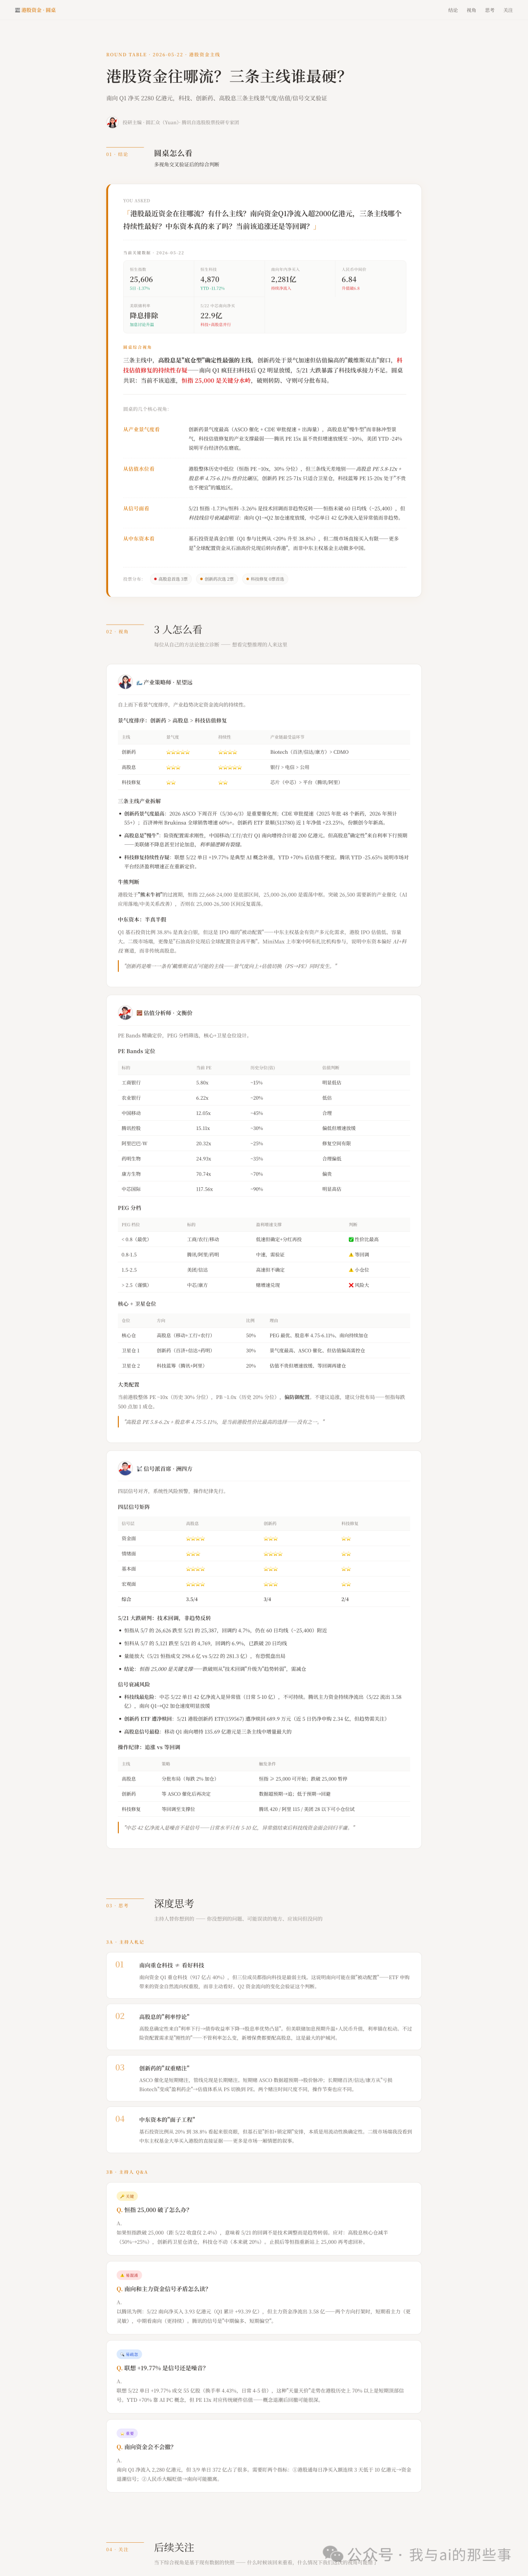The height and width of the screenshot is (2576, 528).
Task: Click the 3 人怎么看 section heading
Action: (178, 629)
